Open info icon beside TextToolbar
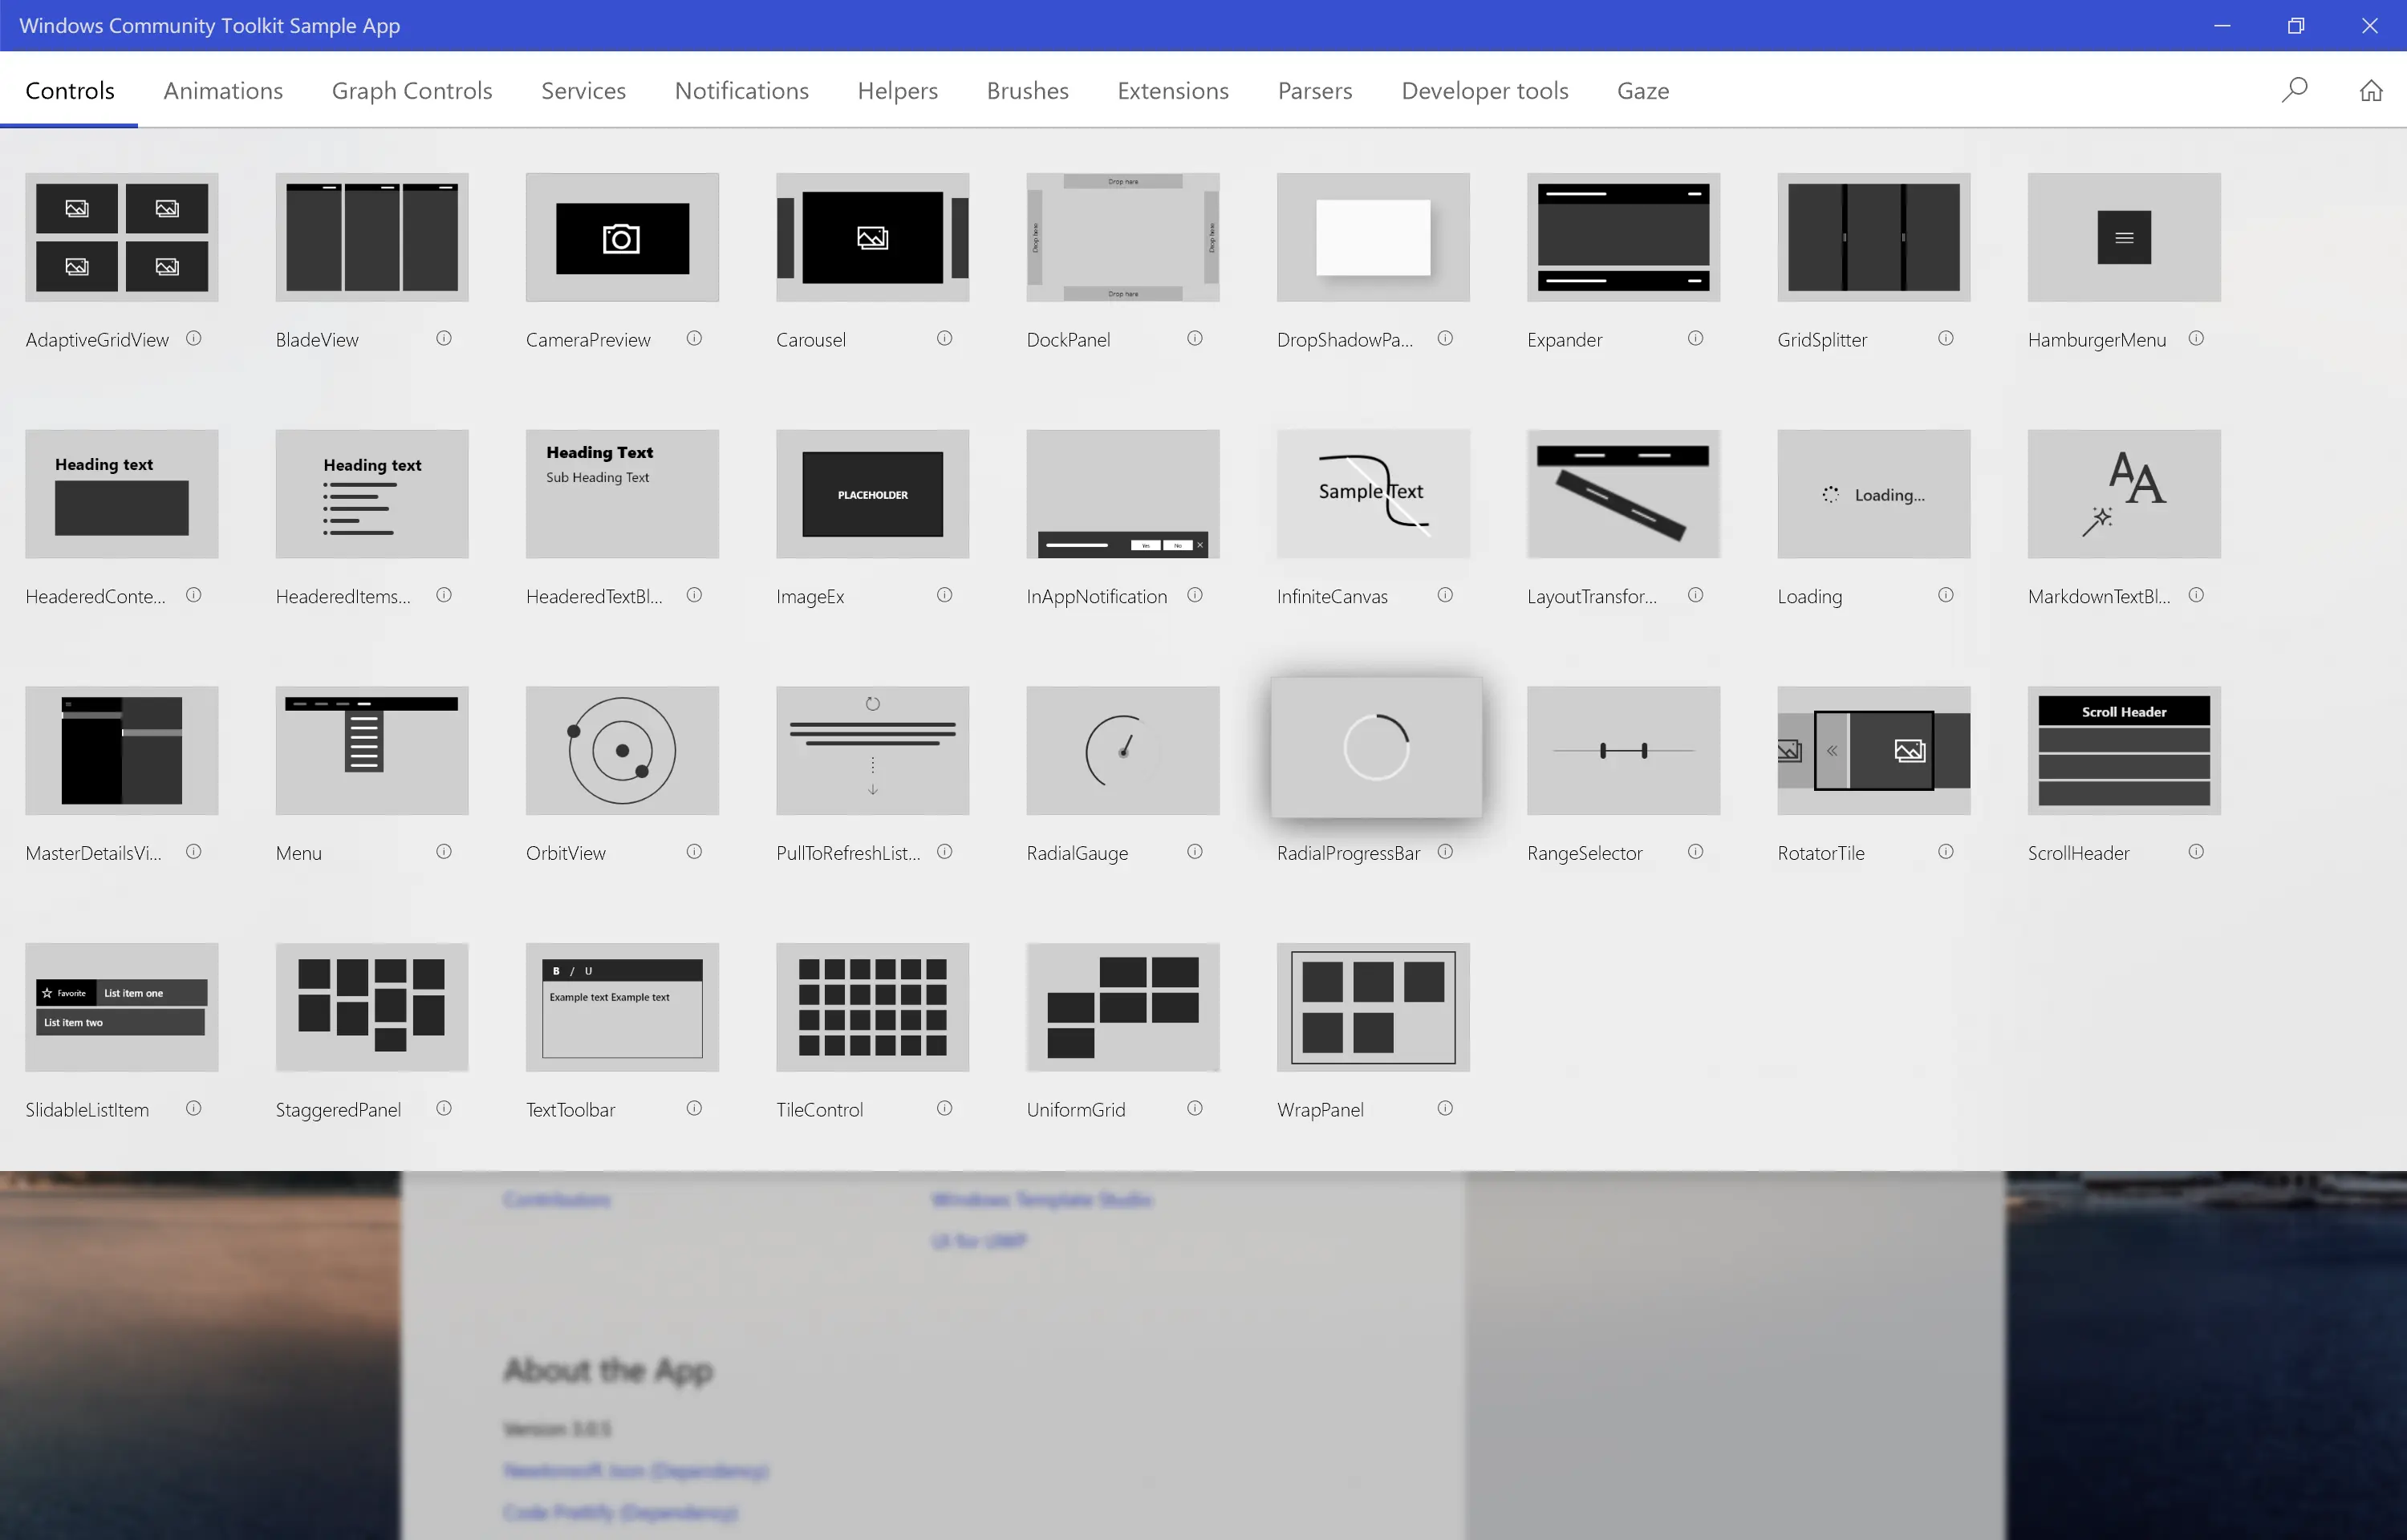 click(x=694, y=1108)
